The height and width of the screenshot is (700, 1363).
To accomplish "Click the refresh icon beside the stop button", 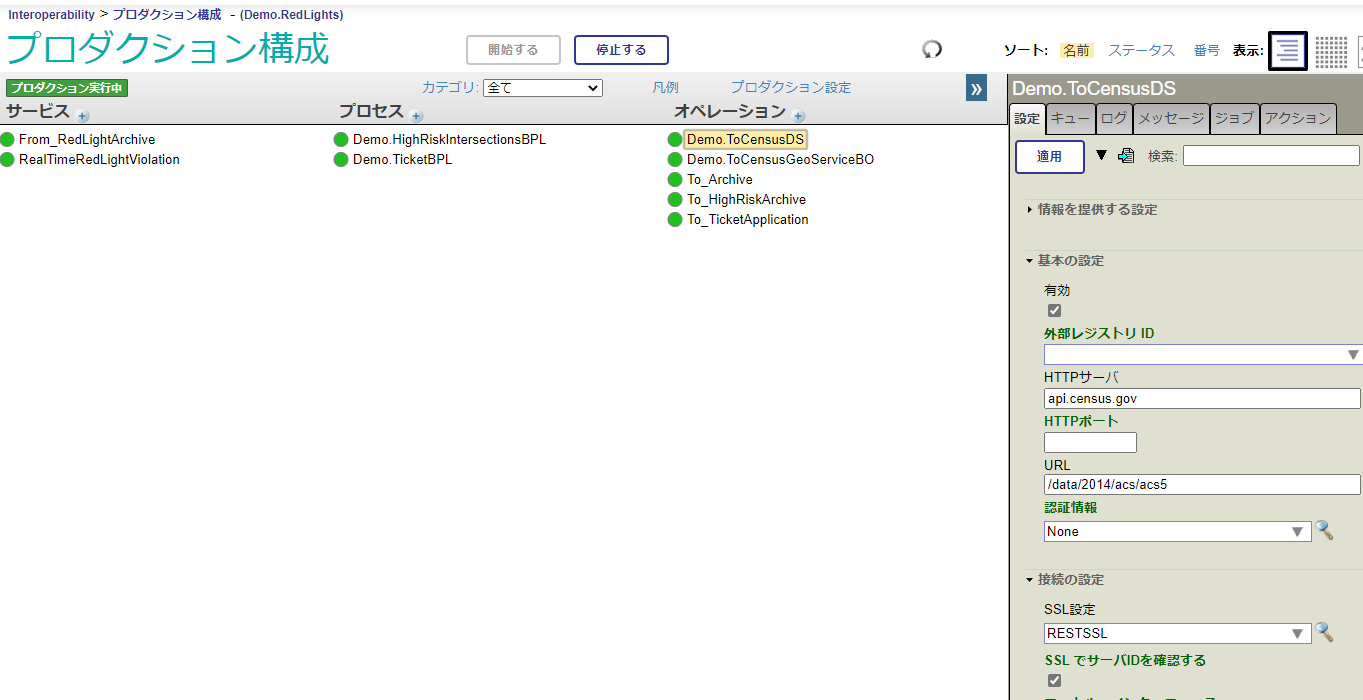I will 932,50.
